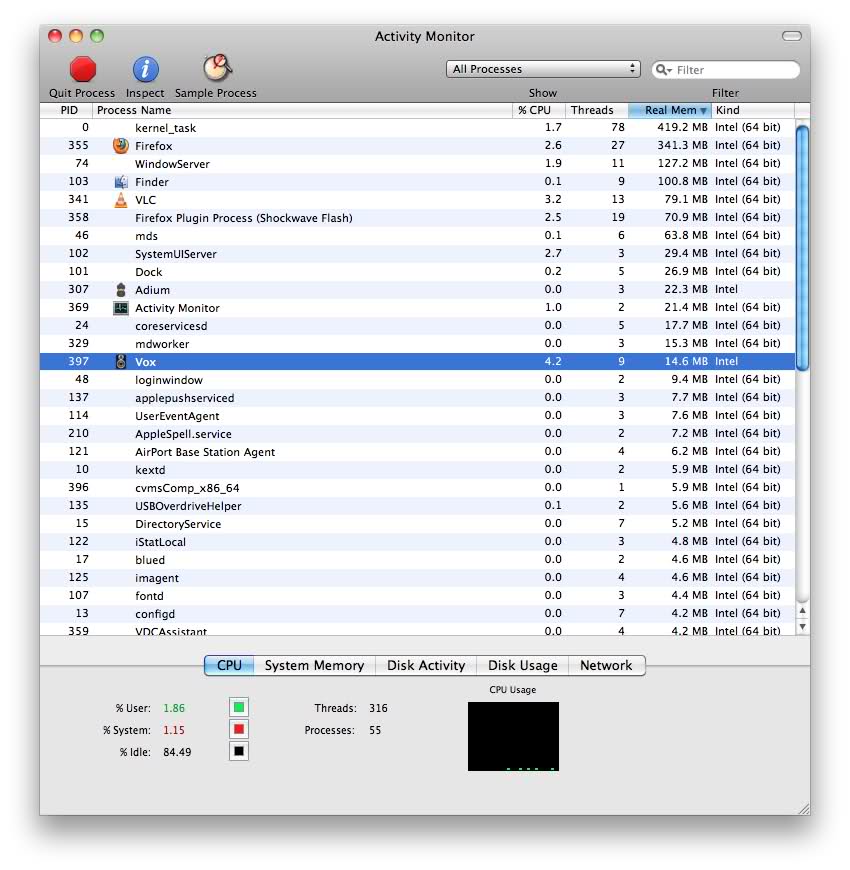This screenshot has height=870, width=850.
Task: Click the 419.2 MB memory value
Action: click(x=682, y=127)
